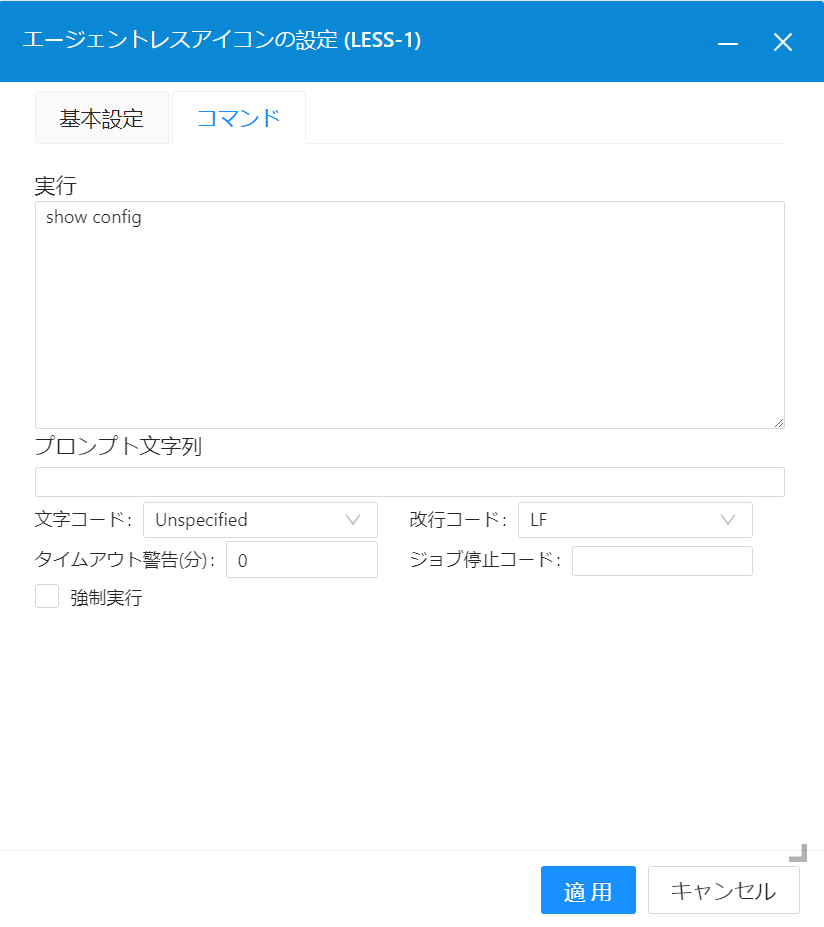Click the empty ジョブ停止コード field

[x=662, y=560]
